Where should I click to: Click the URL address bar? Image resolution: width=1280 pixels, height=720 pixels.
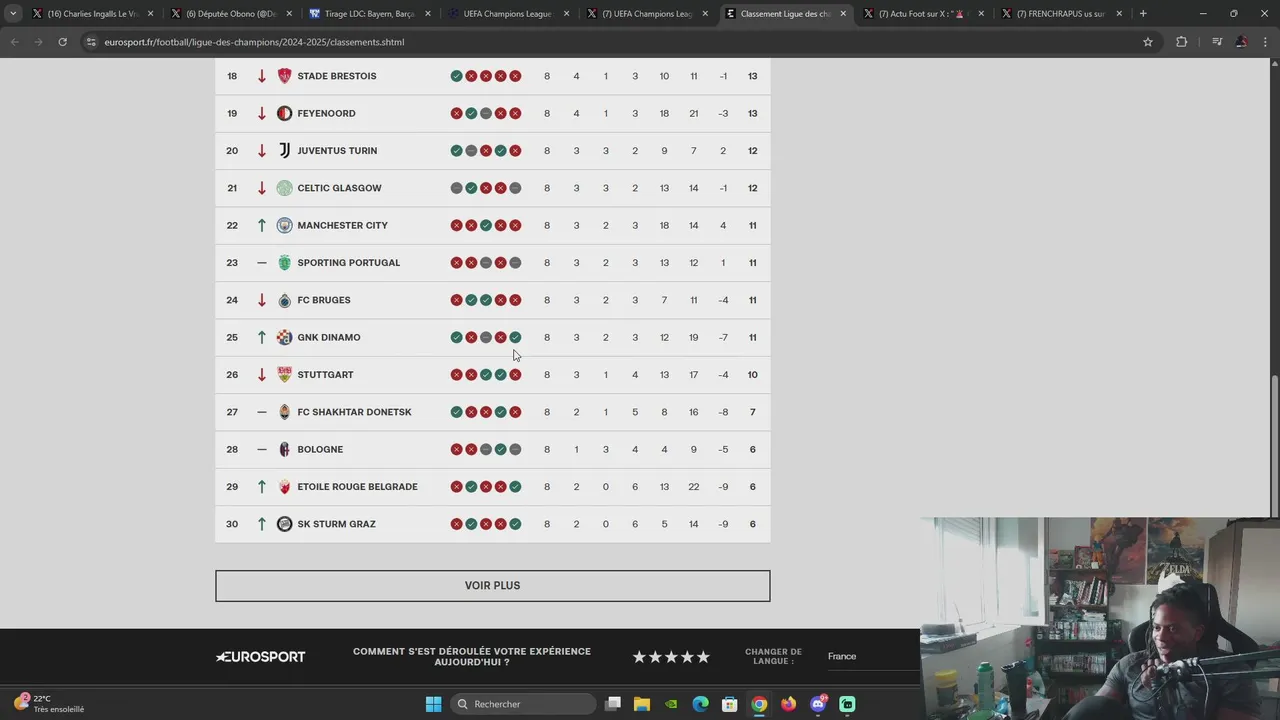tap(610, 42)
